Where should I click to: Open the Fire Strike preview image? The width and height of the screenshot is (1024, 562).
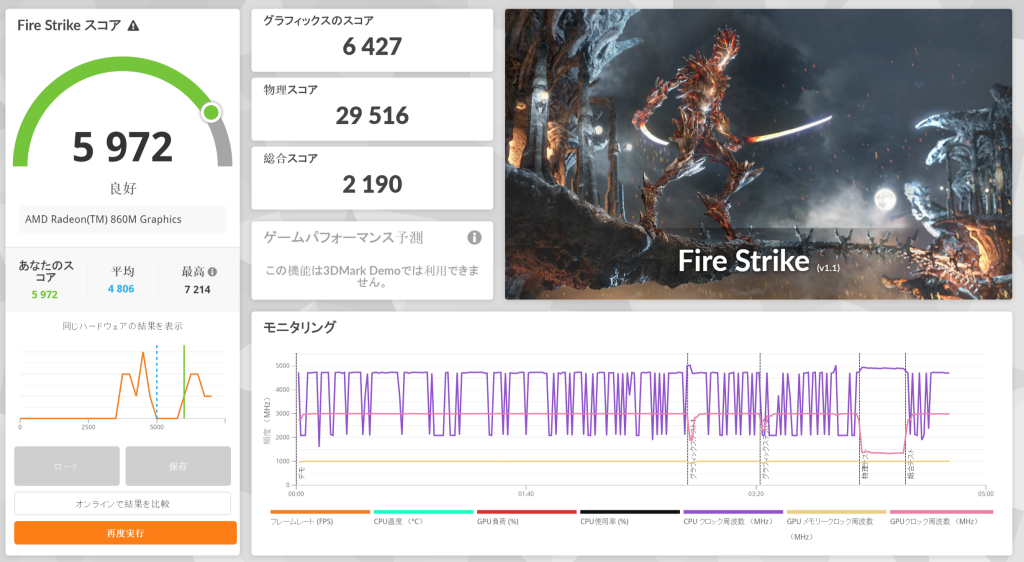[x=758, y=154]
